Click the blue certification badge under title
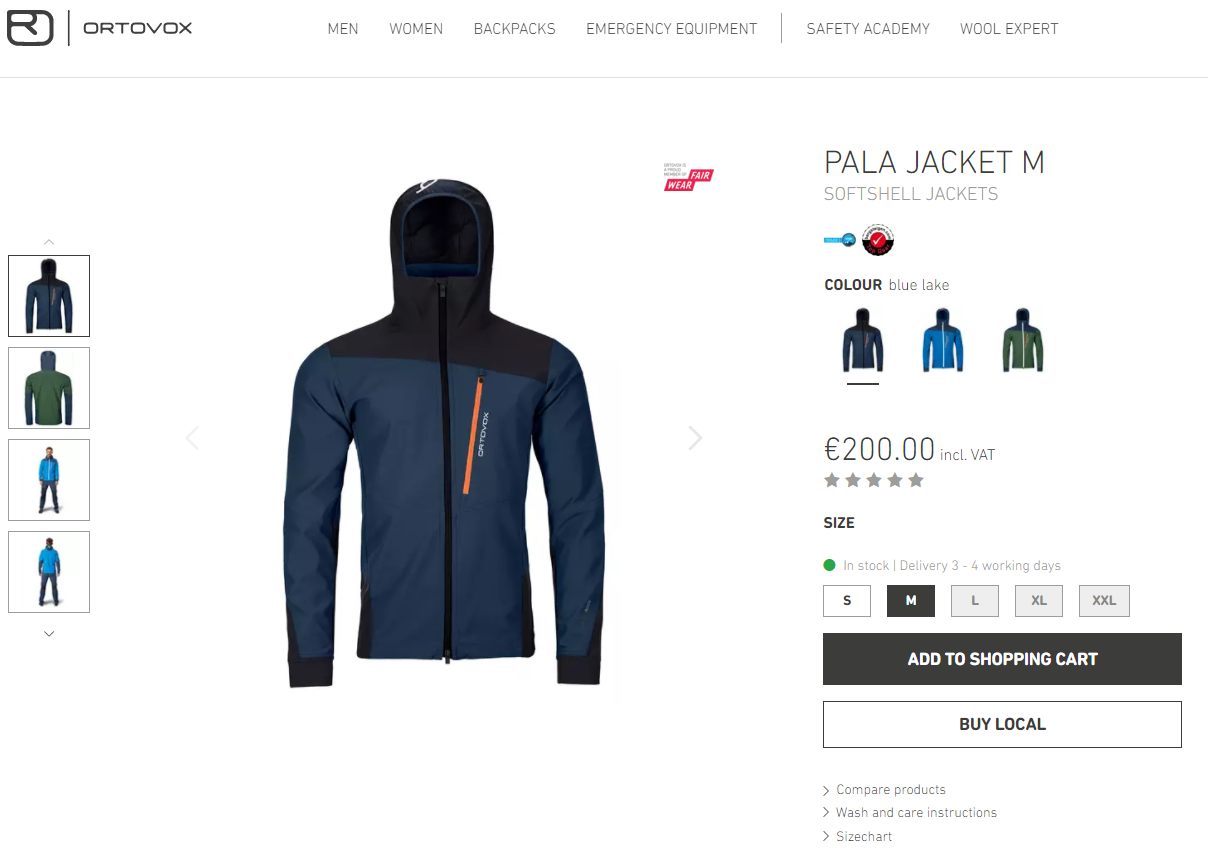Screen dimensions: 1208x868 840,240
